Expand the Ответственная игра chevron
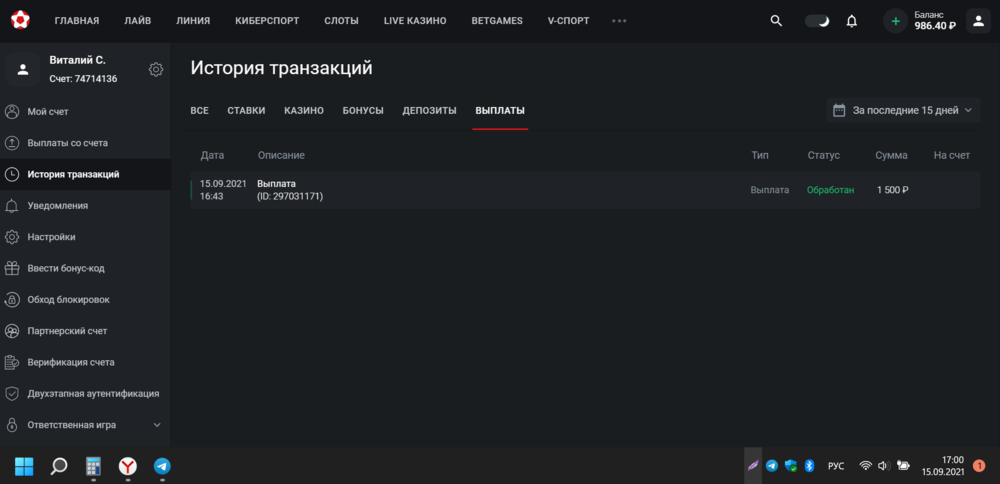Screen dimensions: 1000x484 158,425
